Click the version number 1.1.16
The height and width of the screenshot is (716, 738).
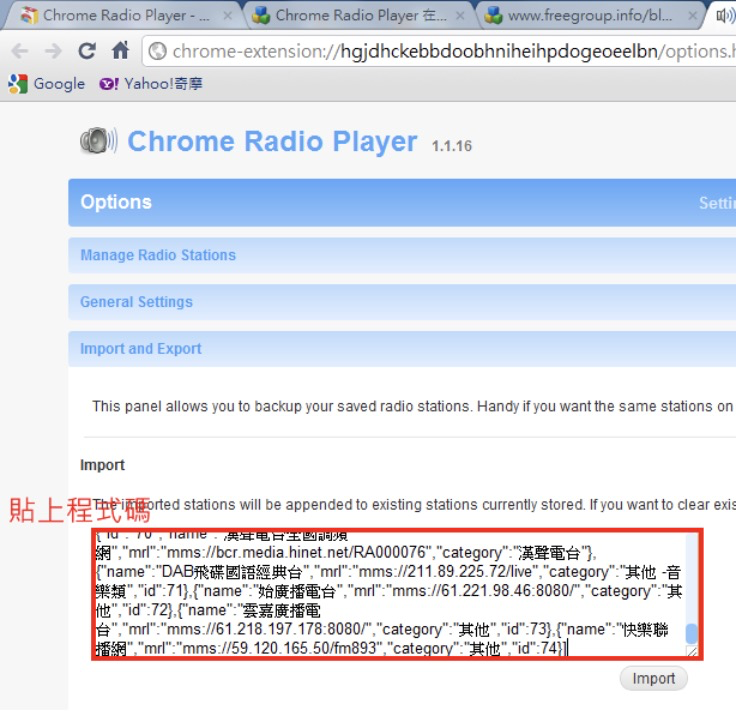452,146
